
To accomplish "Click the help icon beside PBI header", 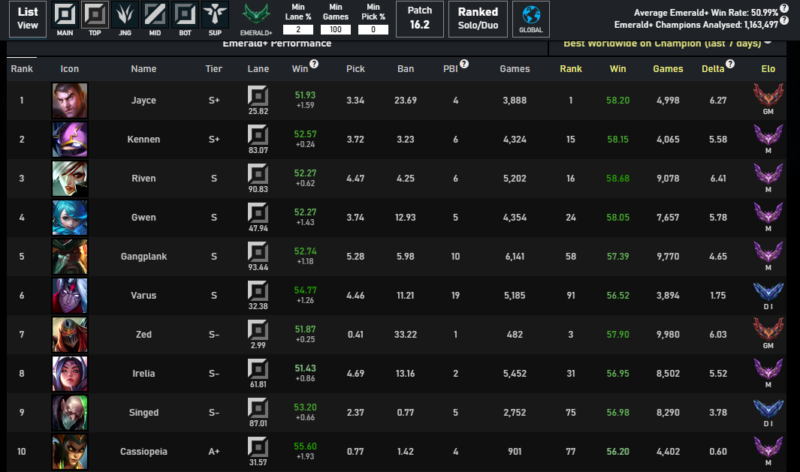I will (464, 64).
